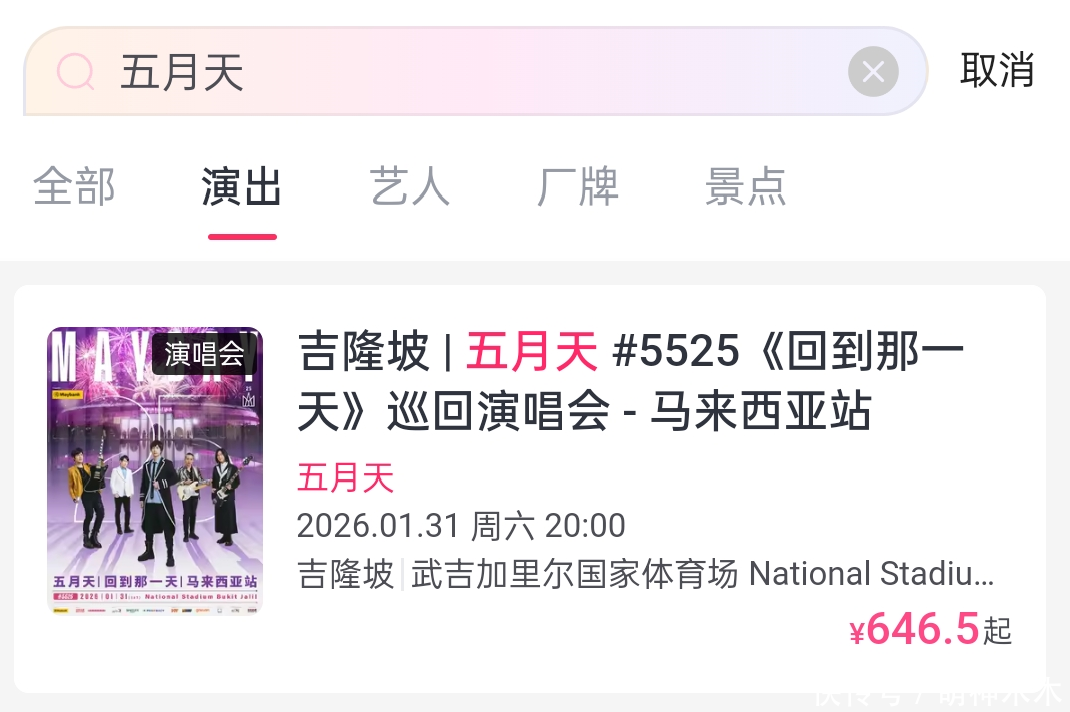Click the 武吉加里尔国家体育场 venue text
The width and height of the screenshot is (1070, 712).
pos(575,574)
